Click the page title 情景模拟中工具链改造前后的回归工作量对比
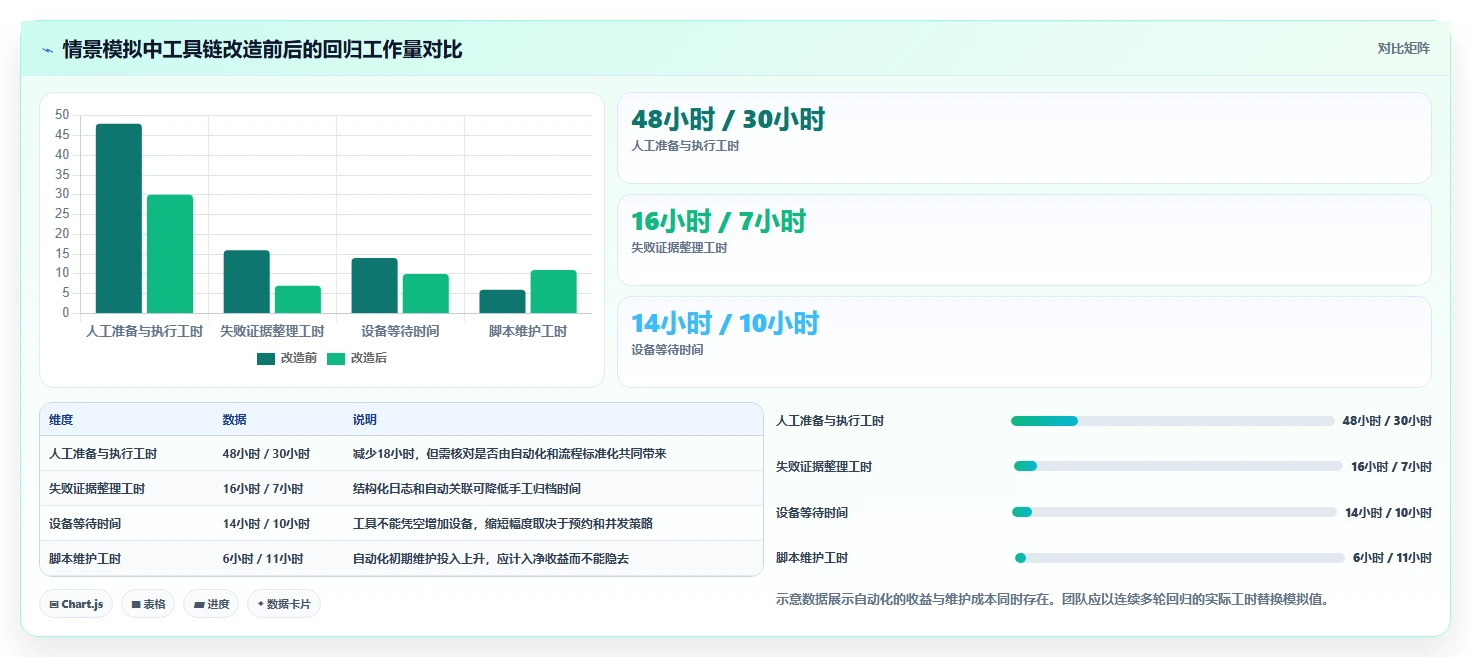 coord(262,49)
